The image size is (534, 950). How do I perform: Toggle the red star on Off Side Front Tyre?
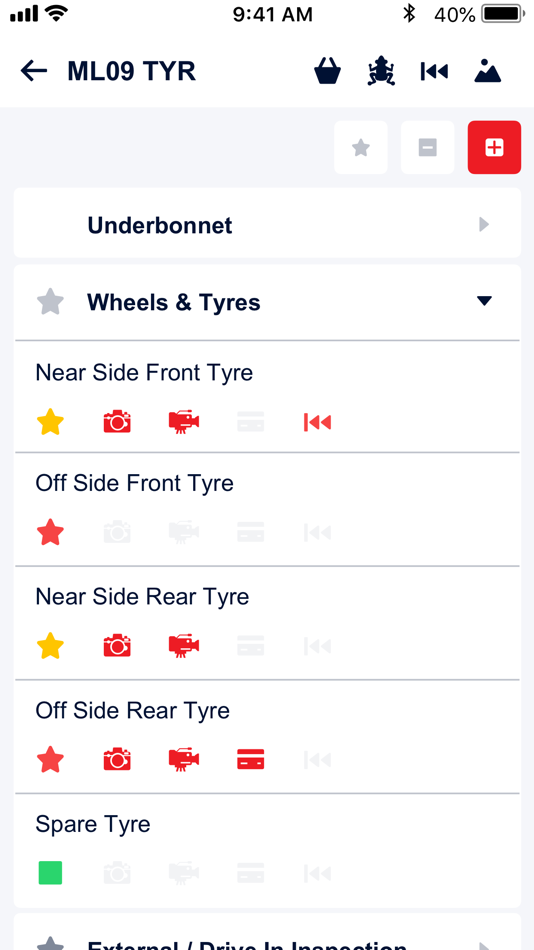click(50, 533)
